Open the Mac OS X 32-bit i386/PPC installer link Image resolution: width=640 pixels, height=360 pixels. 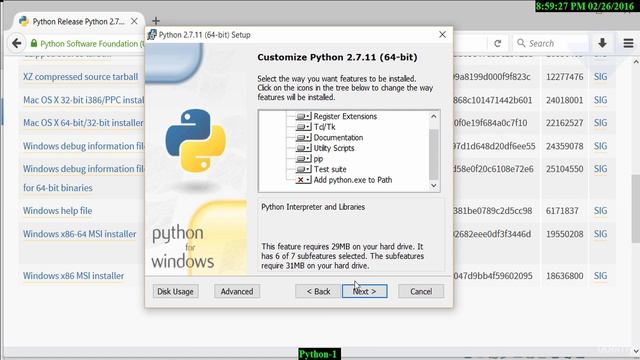point(84,100)
